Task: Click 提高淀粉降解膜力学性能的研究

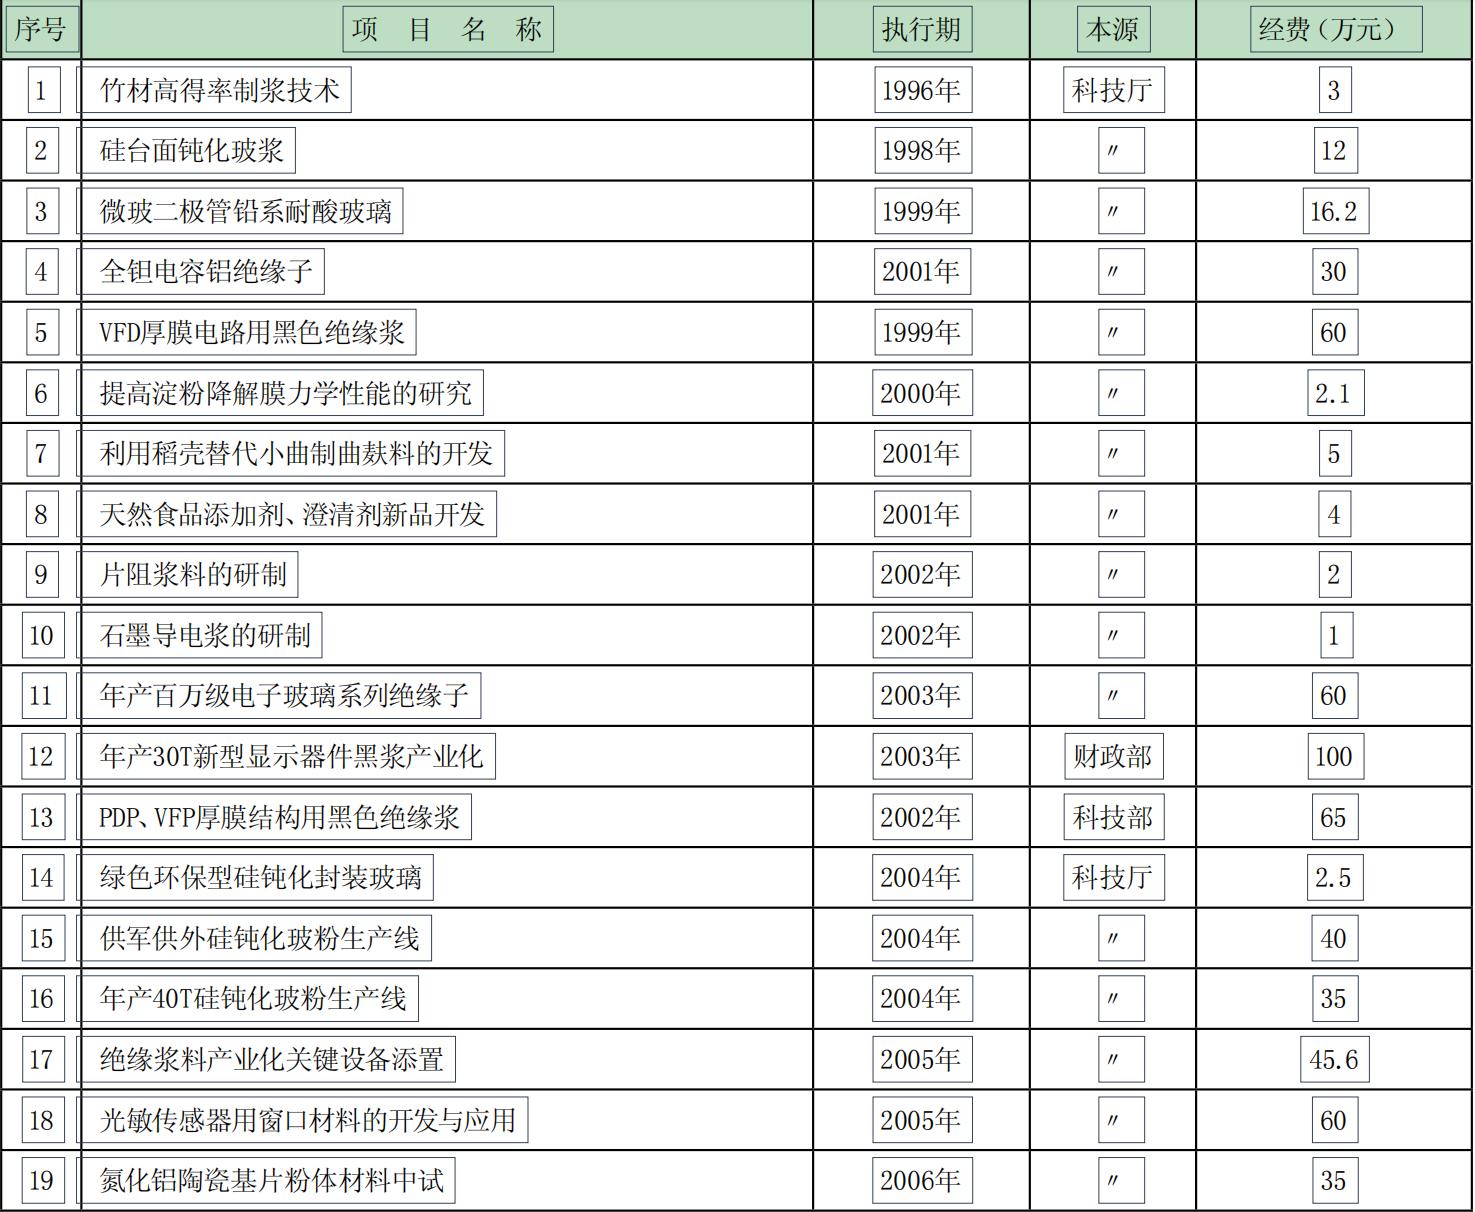Action: (281, 393)
